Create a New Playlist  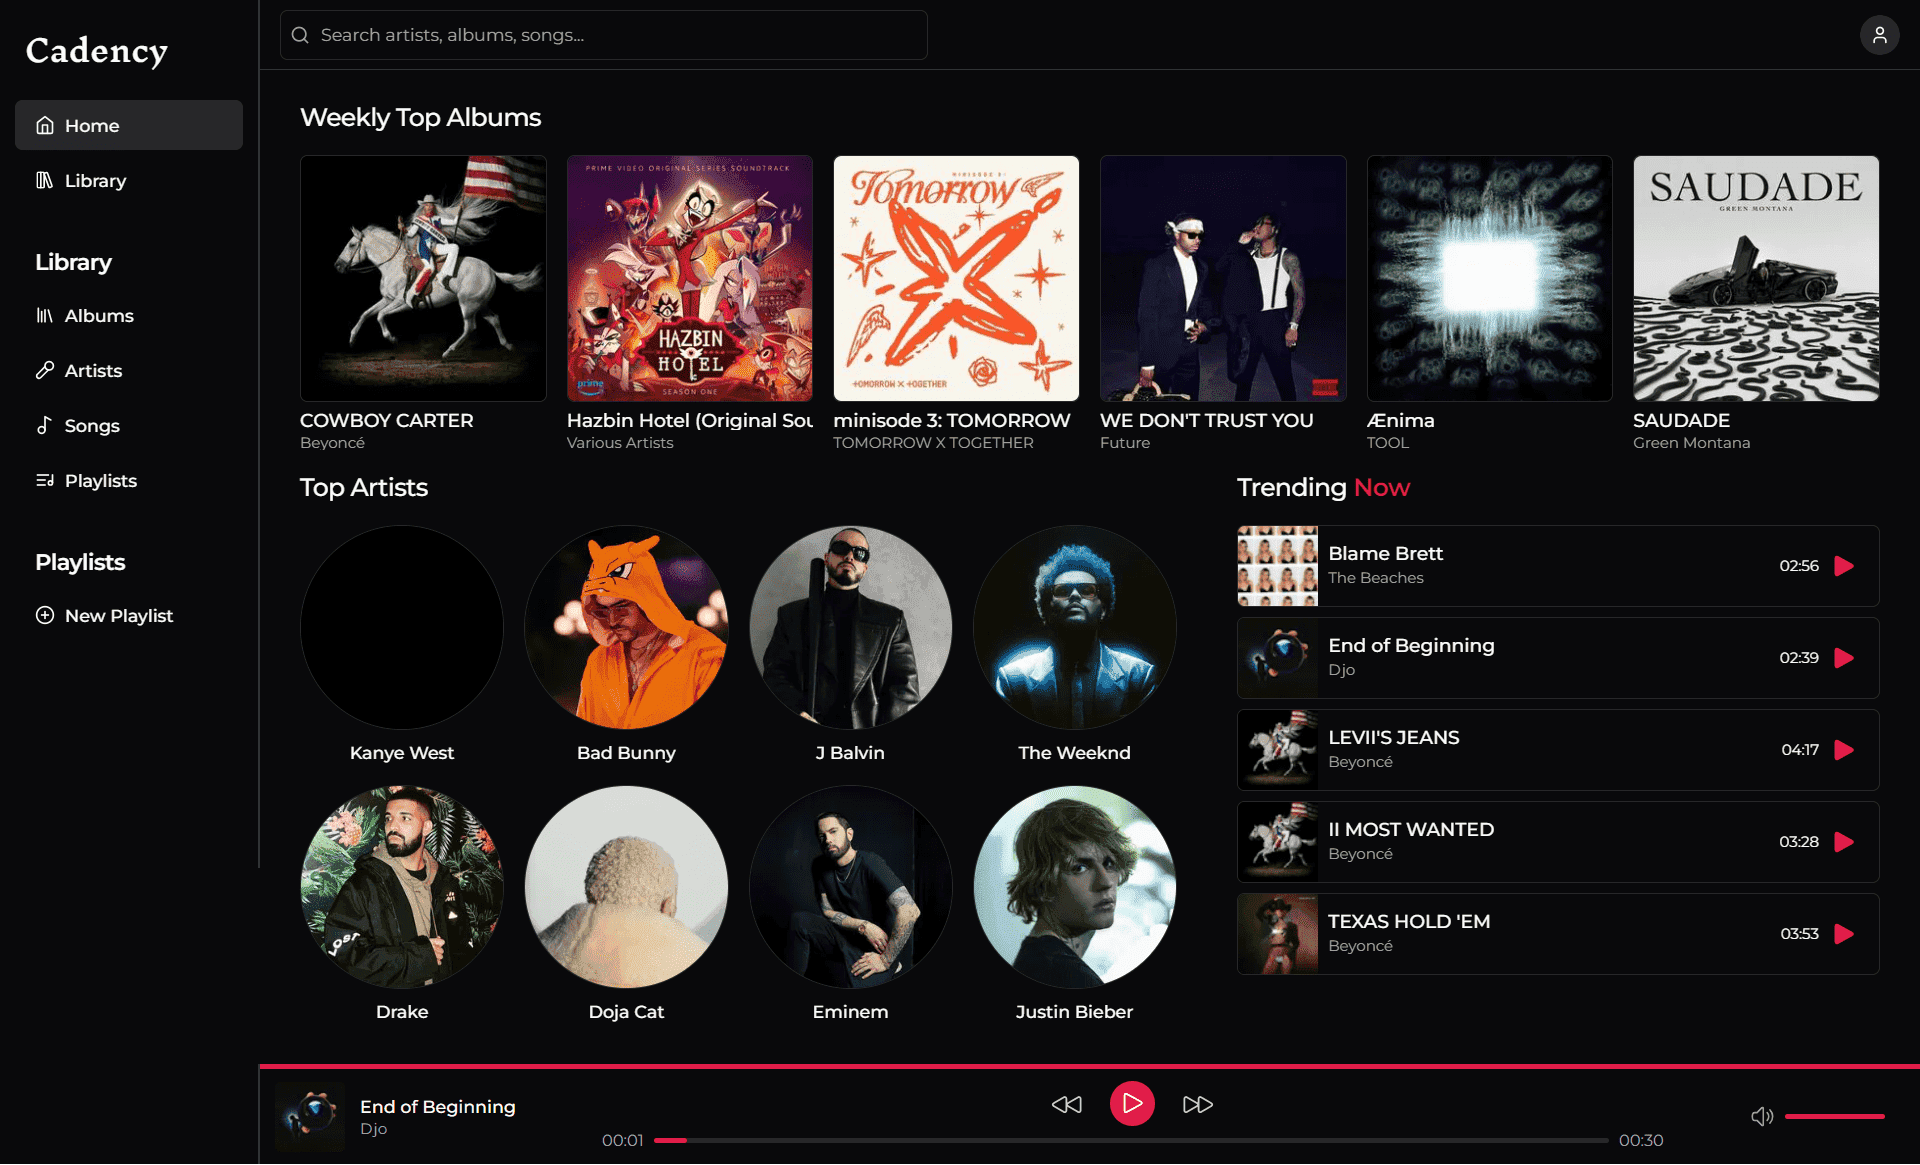click(129, 615)
